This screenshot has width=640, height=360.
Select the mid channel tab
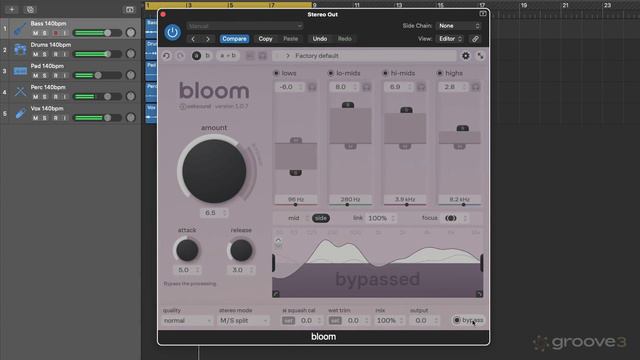[294, 218]
